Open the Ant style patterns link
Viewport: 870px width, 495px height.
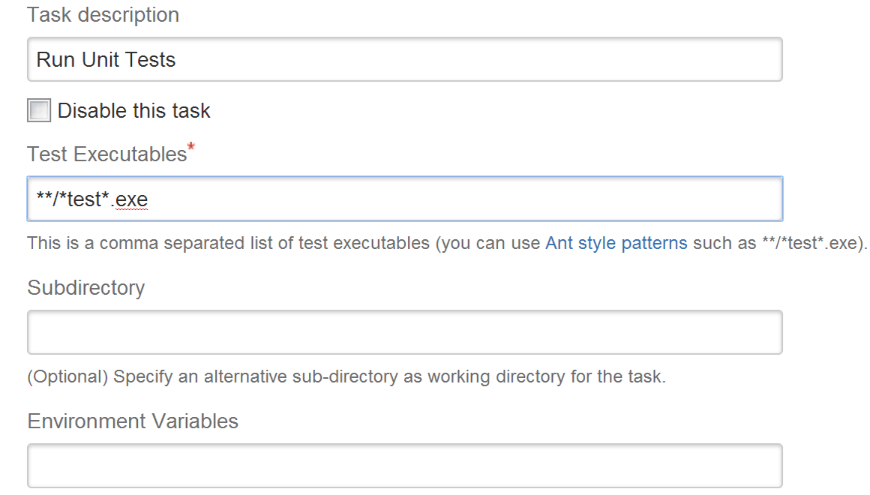(616, 243)
